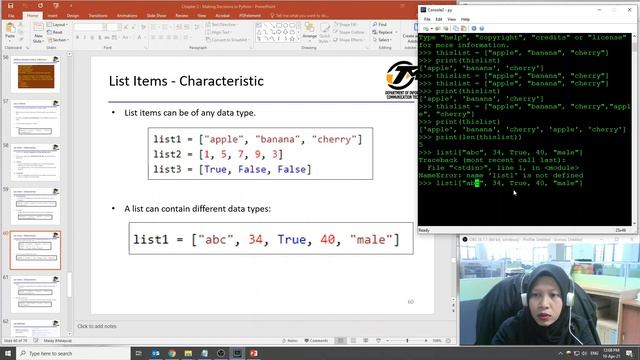This screenshot has width=640, height=360.
Task: Insert a New Slide
Action: tap(38, 33)
